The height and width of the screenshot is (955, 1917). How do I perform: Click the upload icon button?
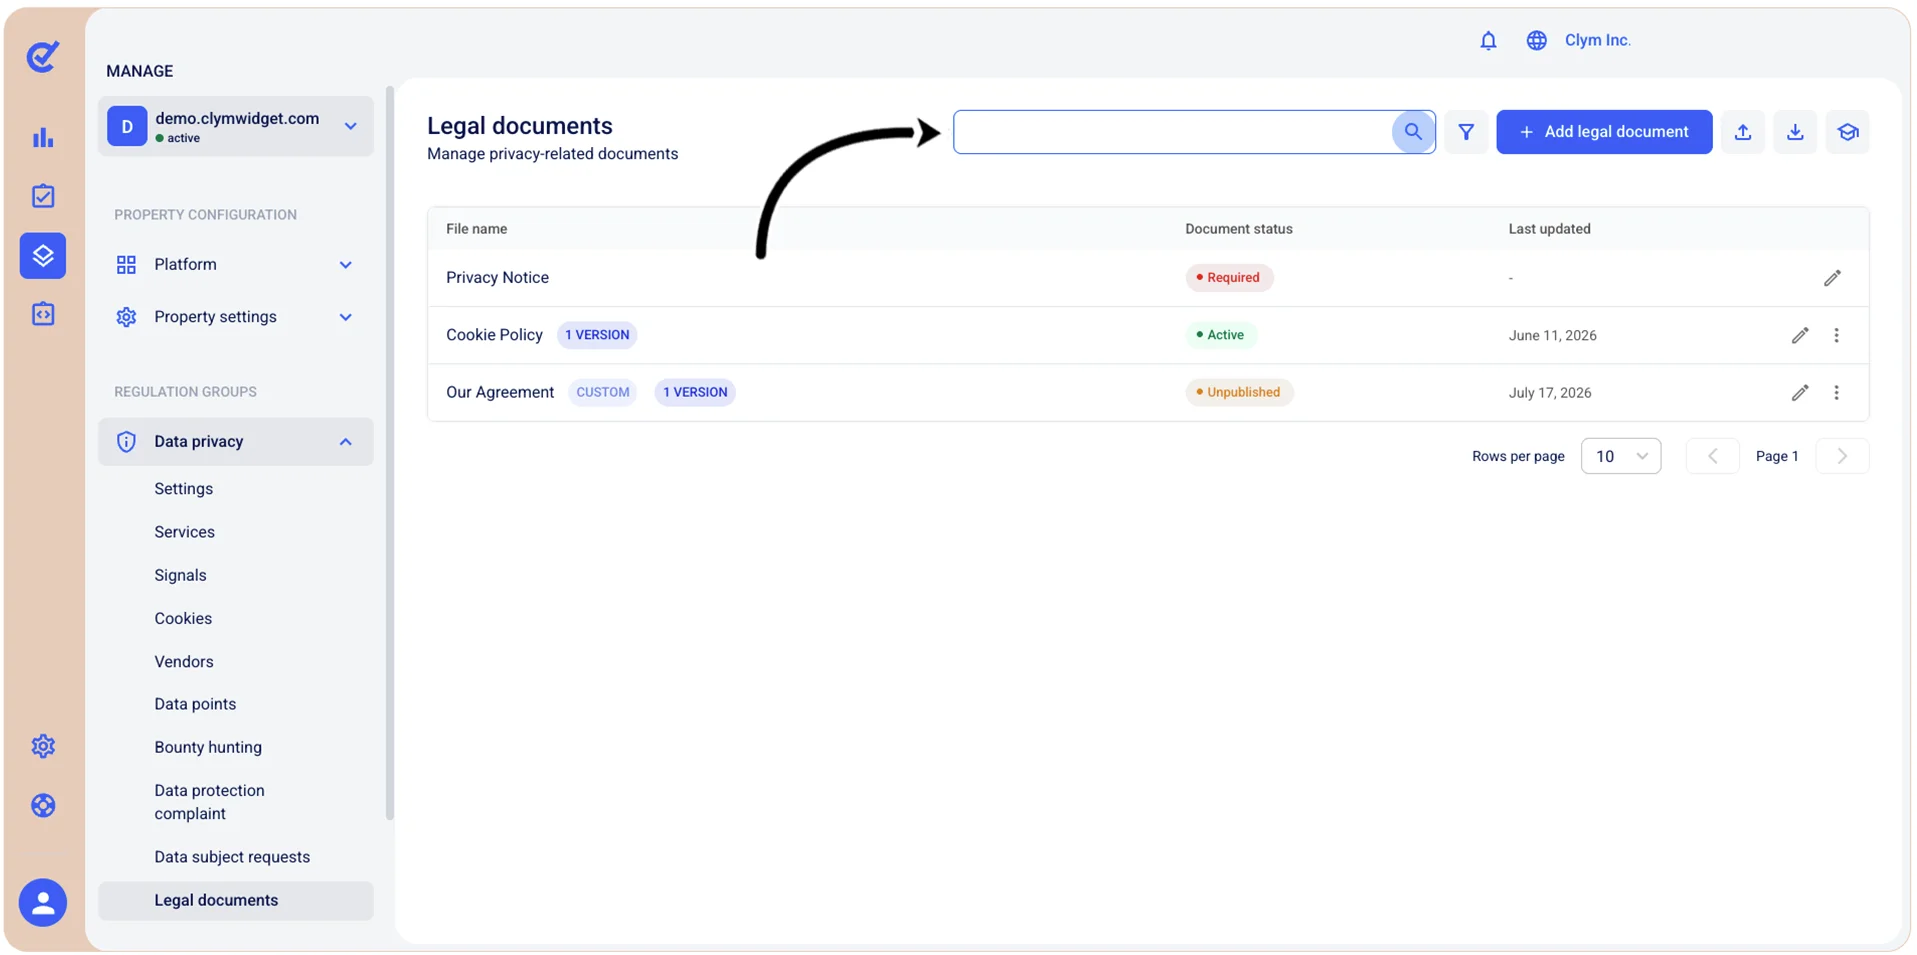click(1743, 132)
